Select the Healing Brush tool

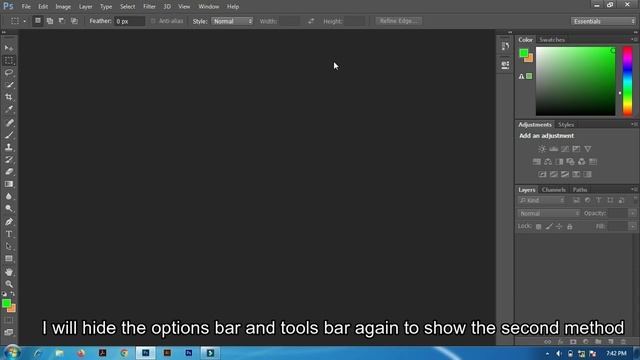(x=9, y=123)
